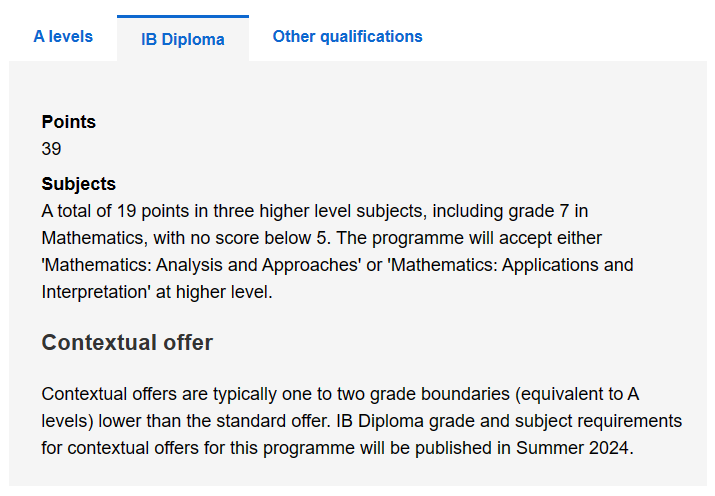715x496 pixels.
Task: Click 'IB Diploma grade and subject requirements' text
Action: 509,421
